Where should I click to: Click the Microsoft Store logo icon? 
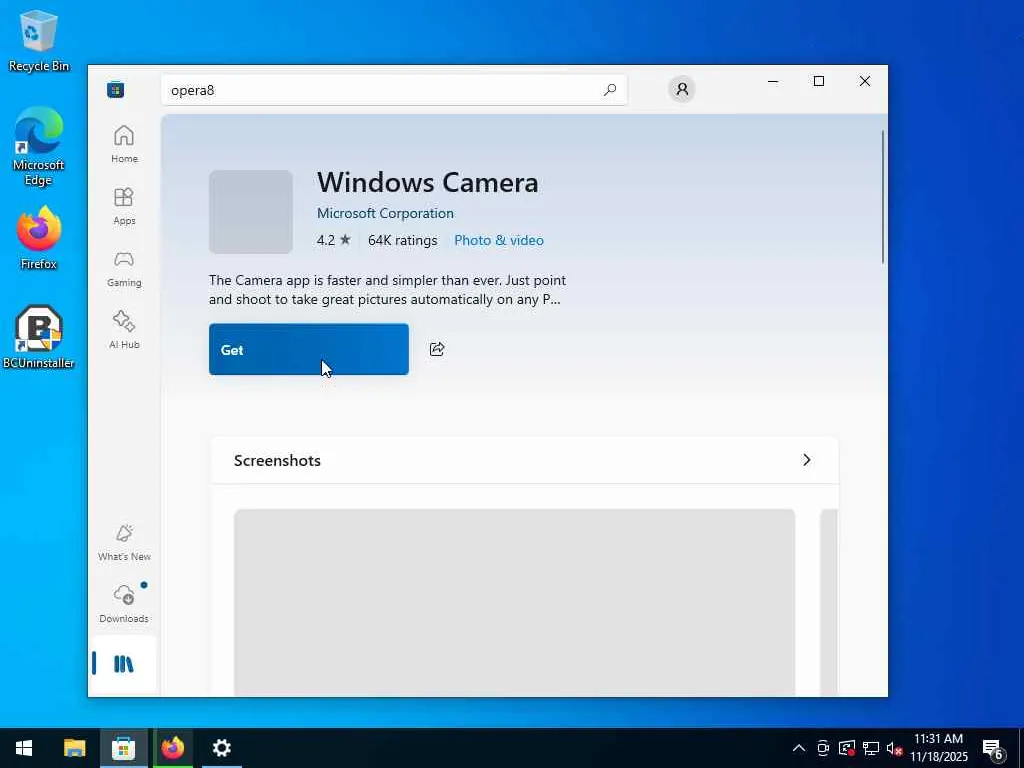point(116,89)
